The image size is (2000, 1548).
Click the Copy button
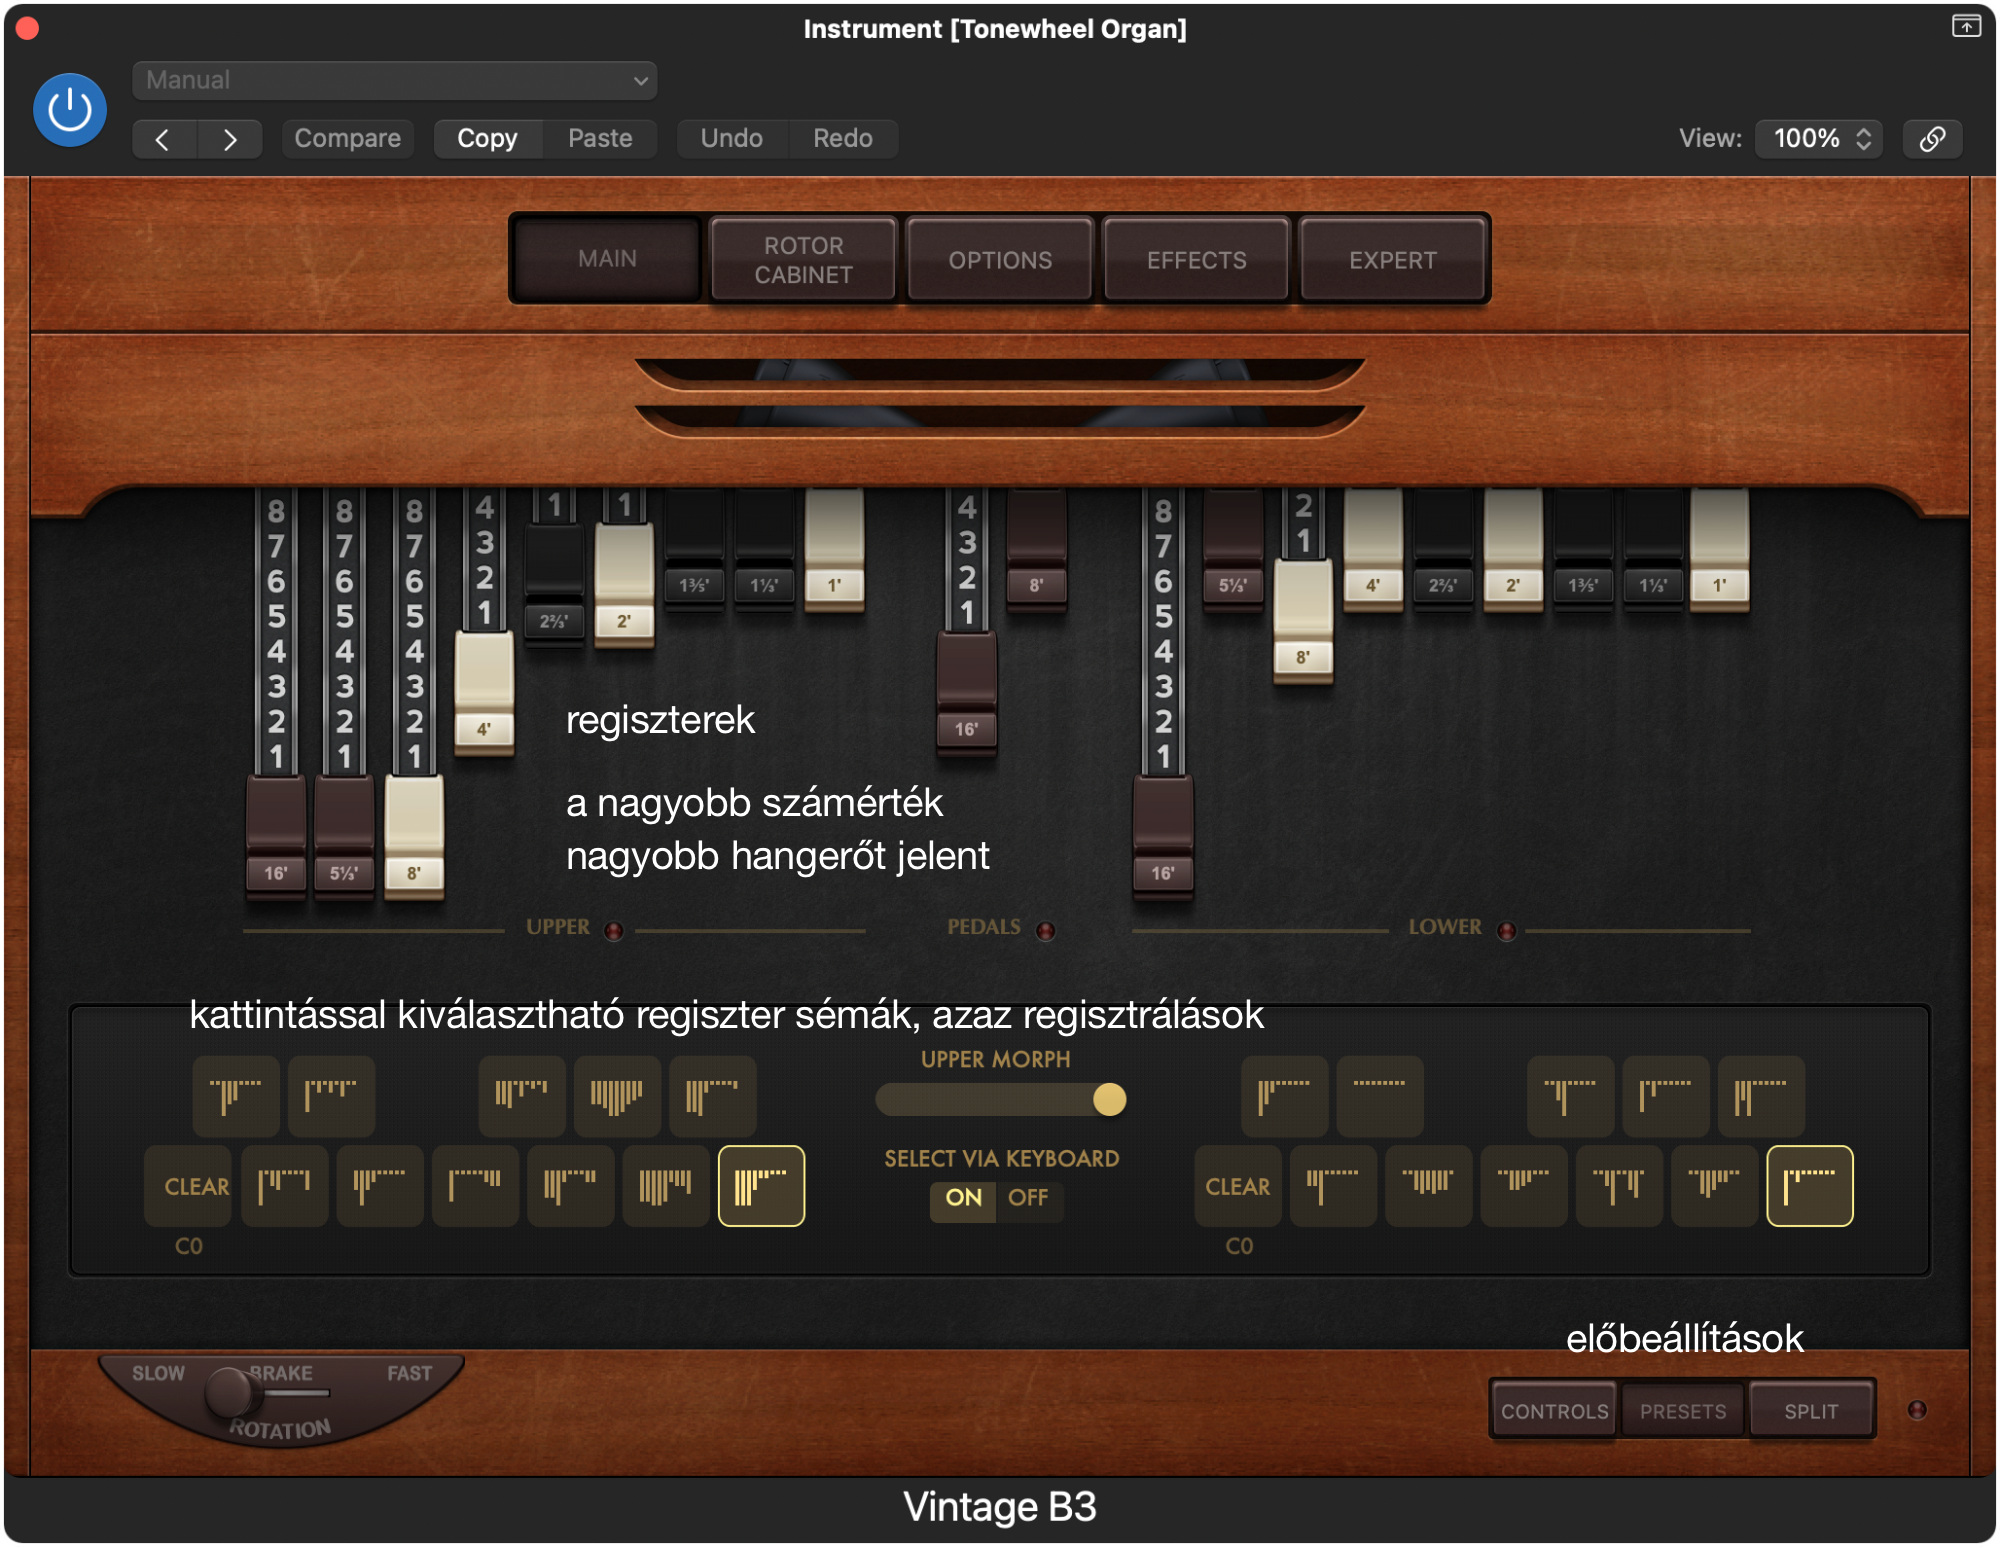click(487, 139)
